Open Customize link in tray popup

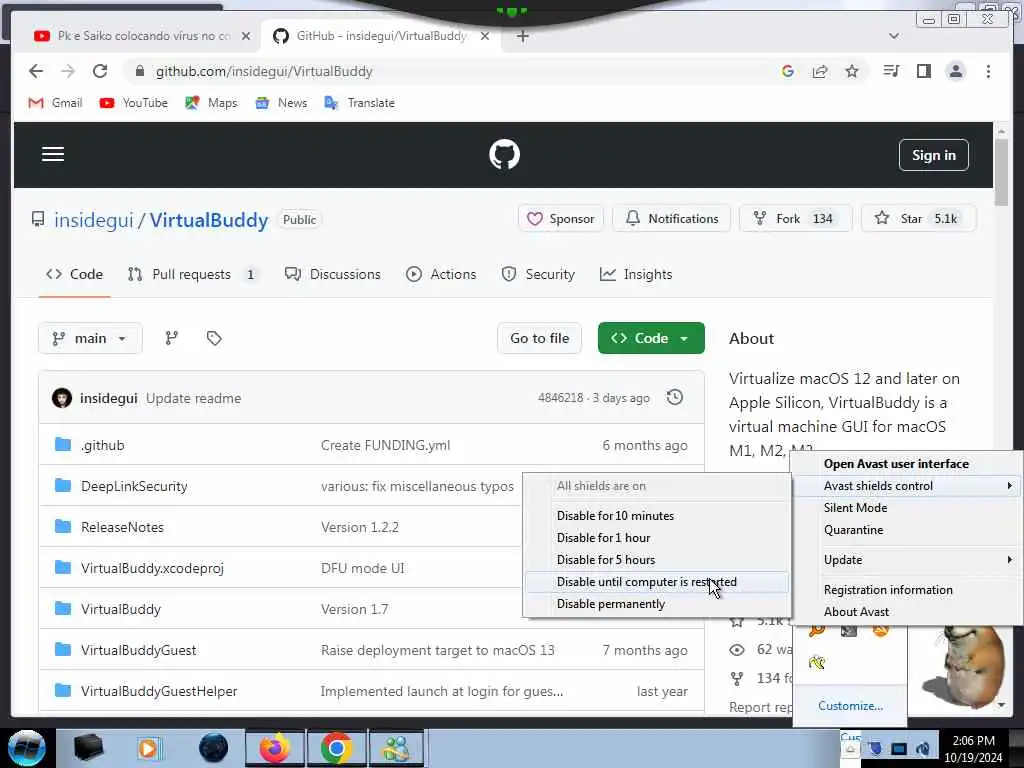click(x=850, y=706)
